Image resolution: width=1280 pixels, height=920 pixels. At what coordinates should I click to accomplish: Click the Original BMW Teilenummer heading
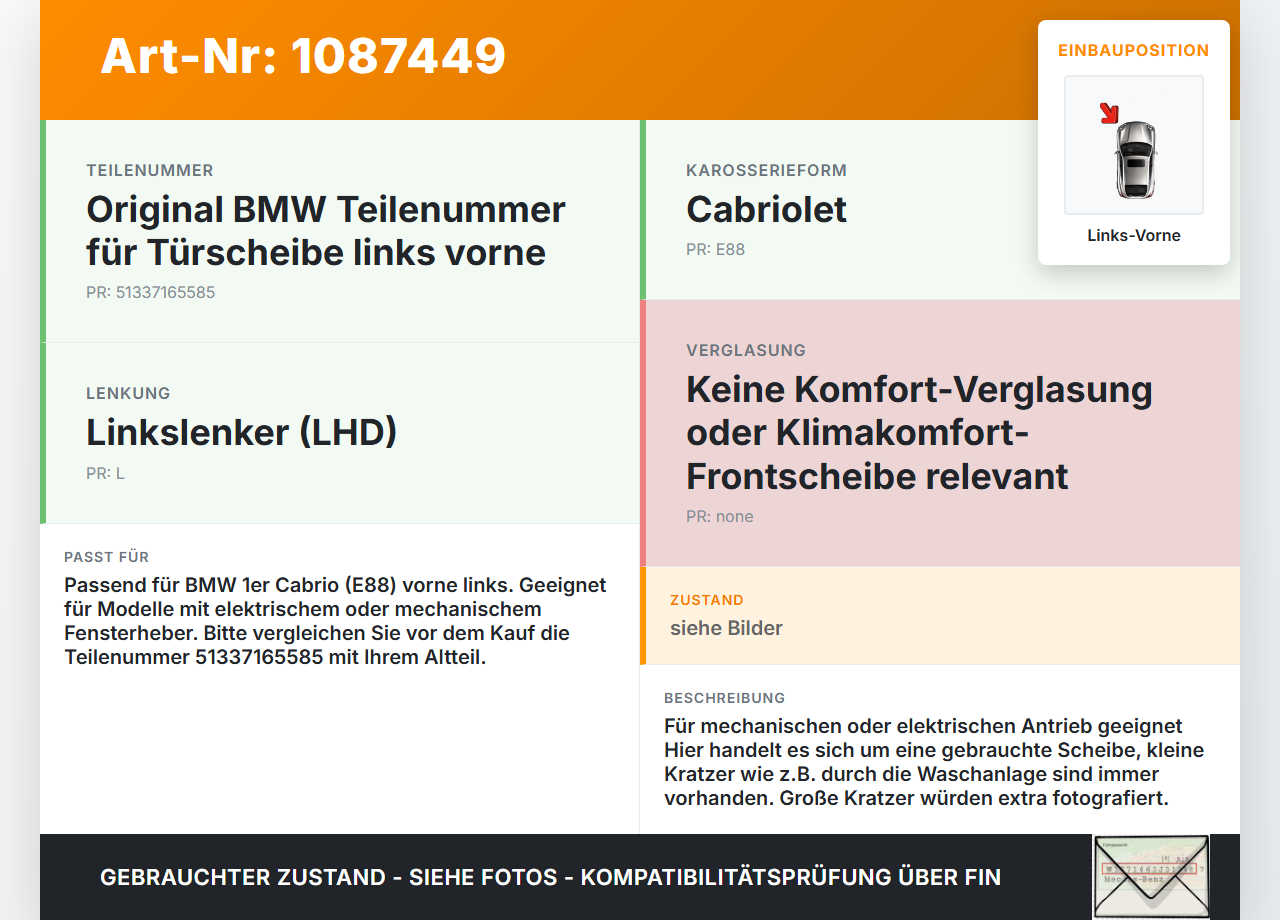coord(326,231)
